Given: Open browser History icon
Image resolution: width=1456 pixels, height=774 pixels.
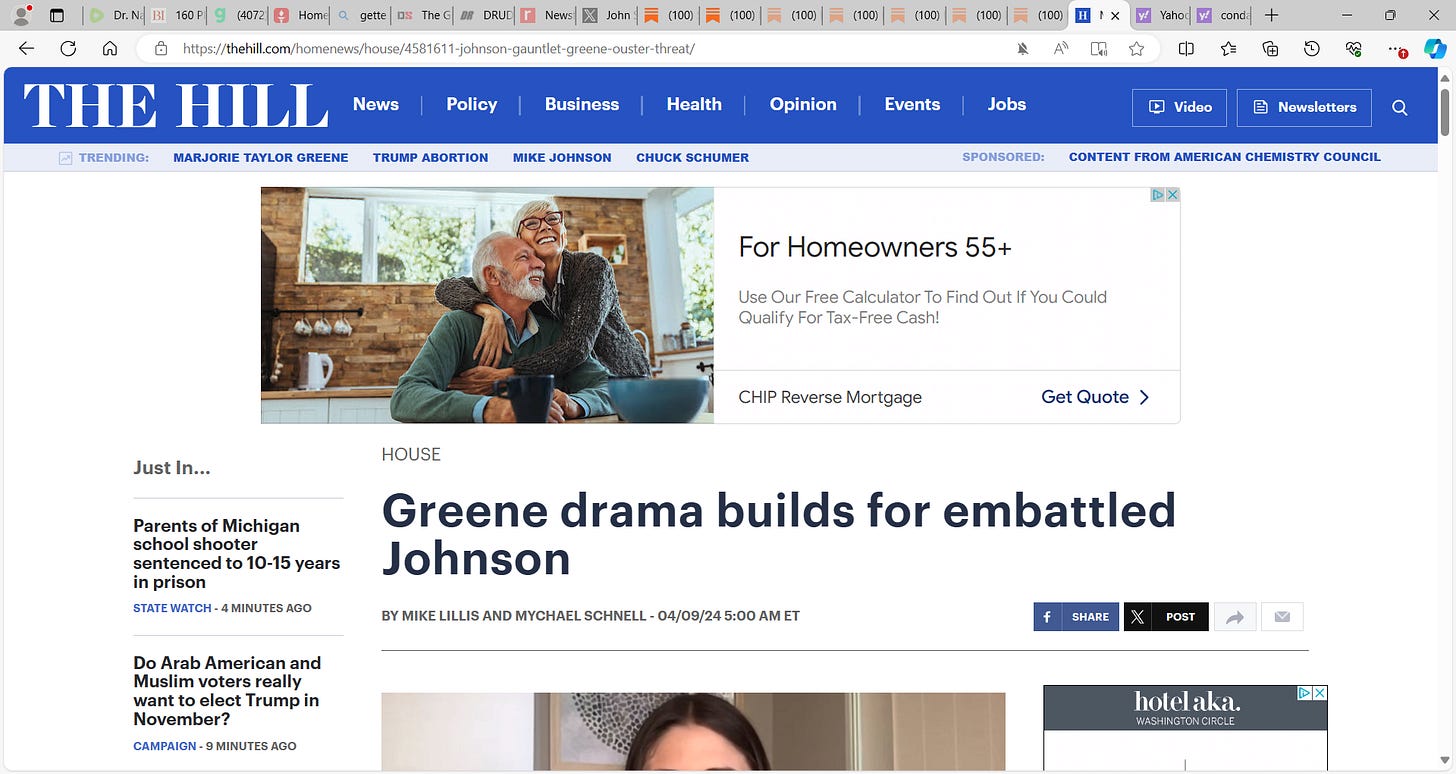Looking at the screenshot, I should [x=1312, y=48].
